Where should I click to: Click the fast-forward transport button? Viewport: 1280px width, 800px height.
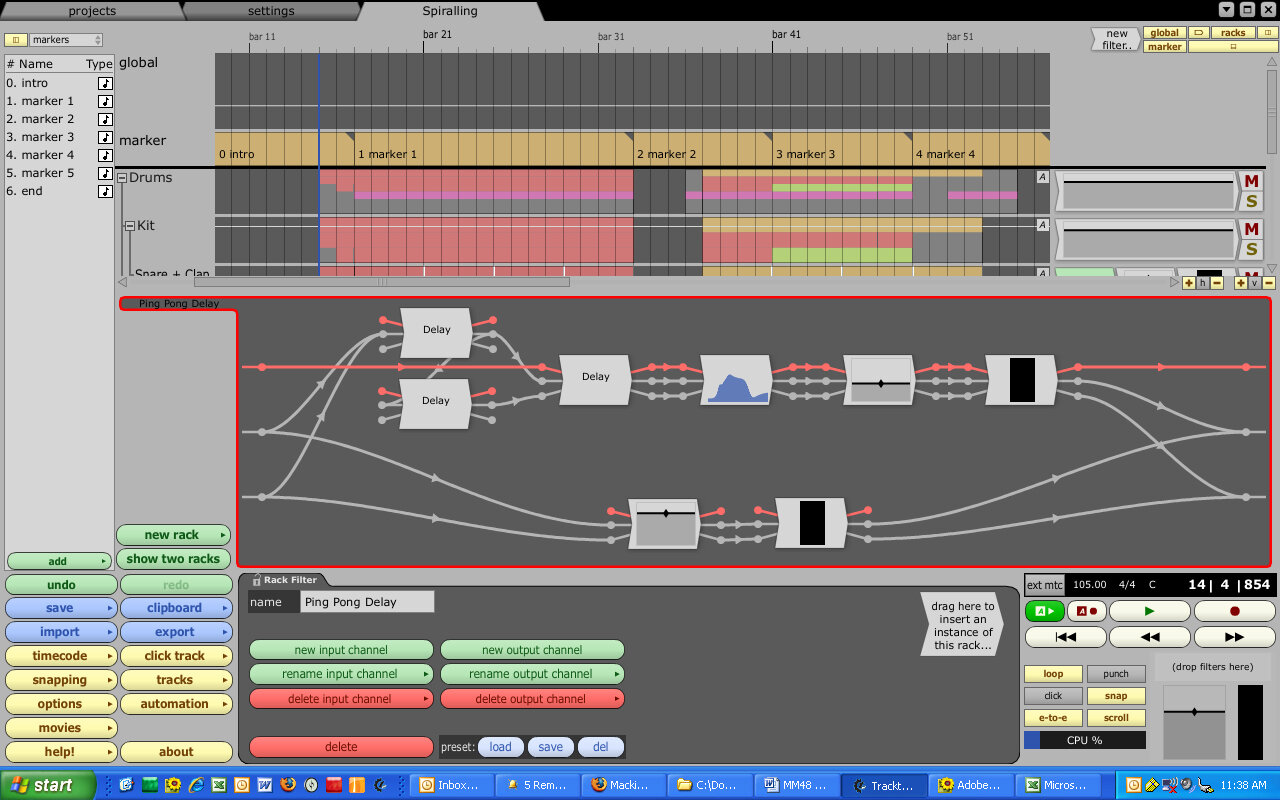pos(1234,637)
